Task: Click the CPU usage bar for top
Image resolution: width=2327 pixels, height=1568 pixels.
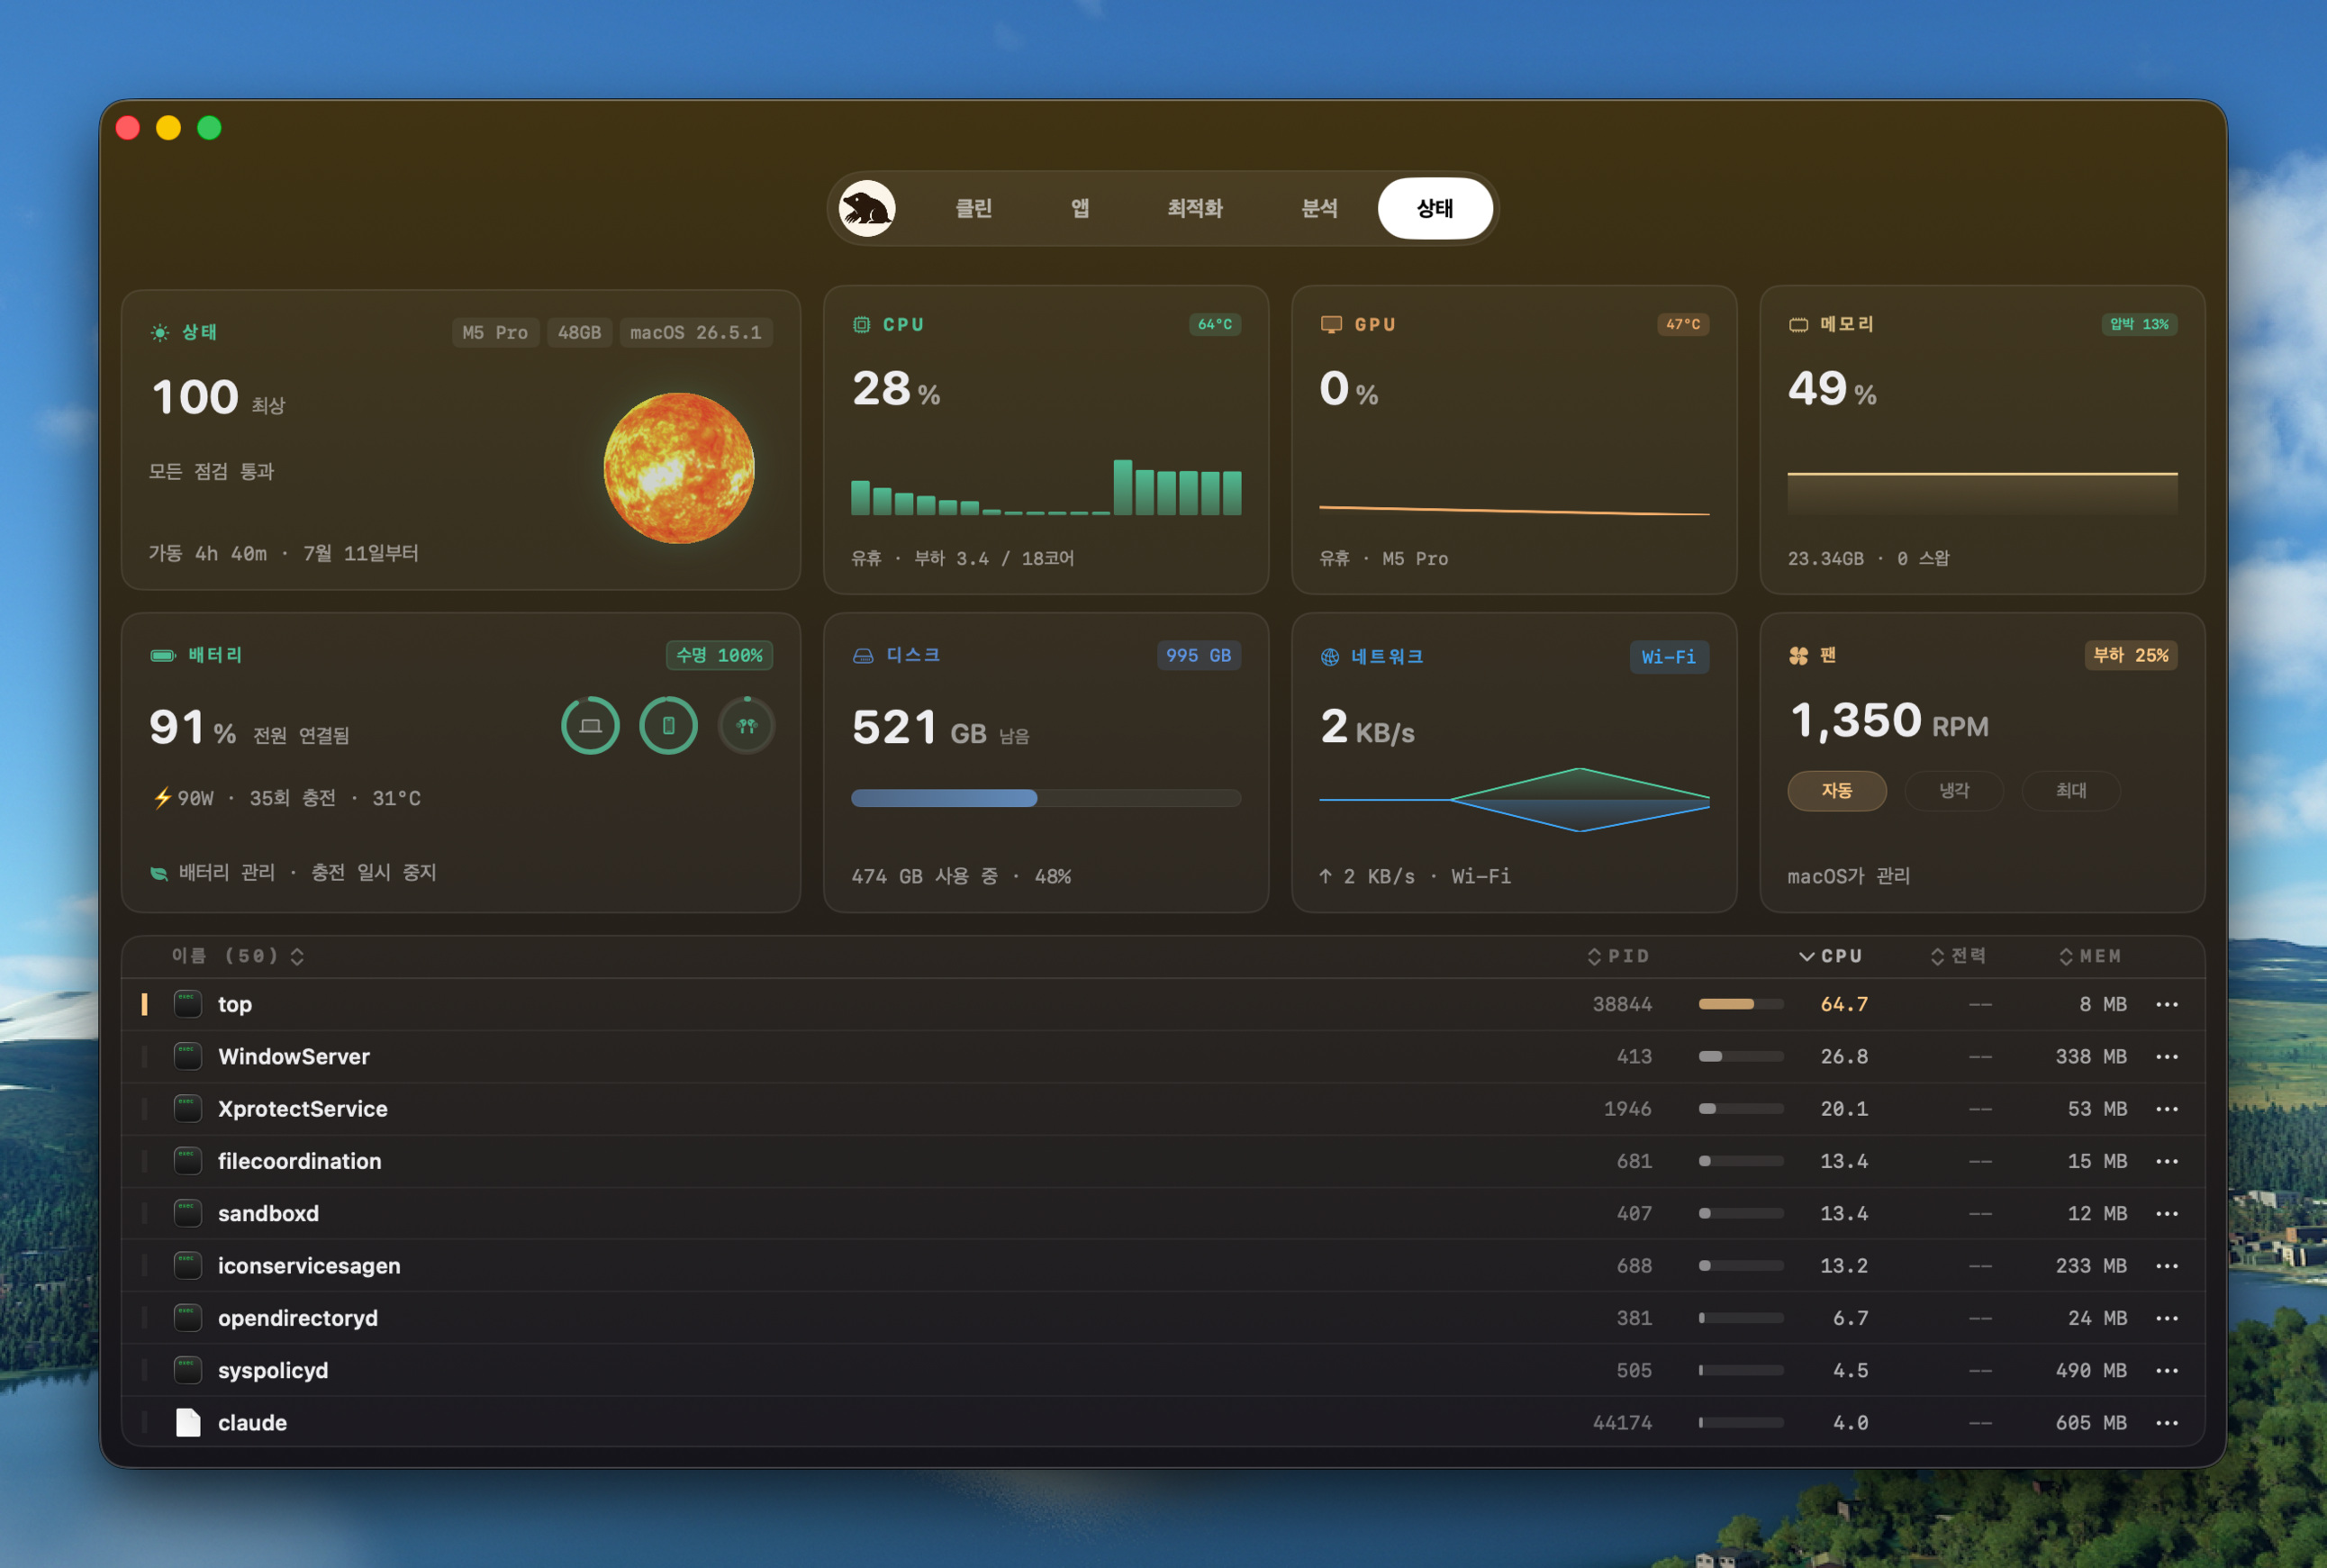Action: (x=1740, y=1004)
